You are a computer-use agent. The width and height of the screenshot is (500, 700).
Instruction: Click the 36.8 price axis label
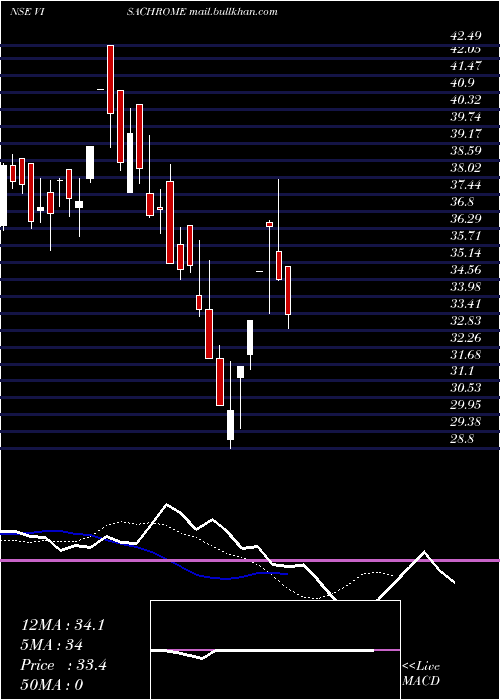pos(462,202)
